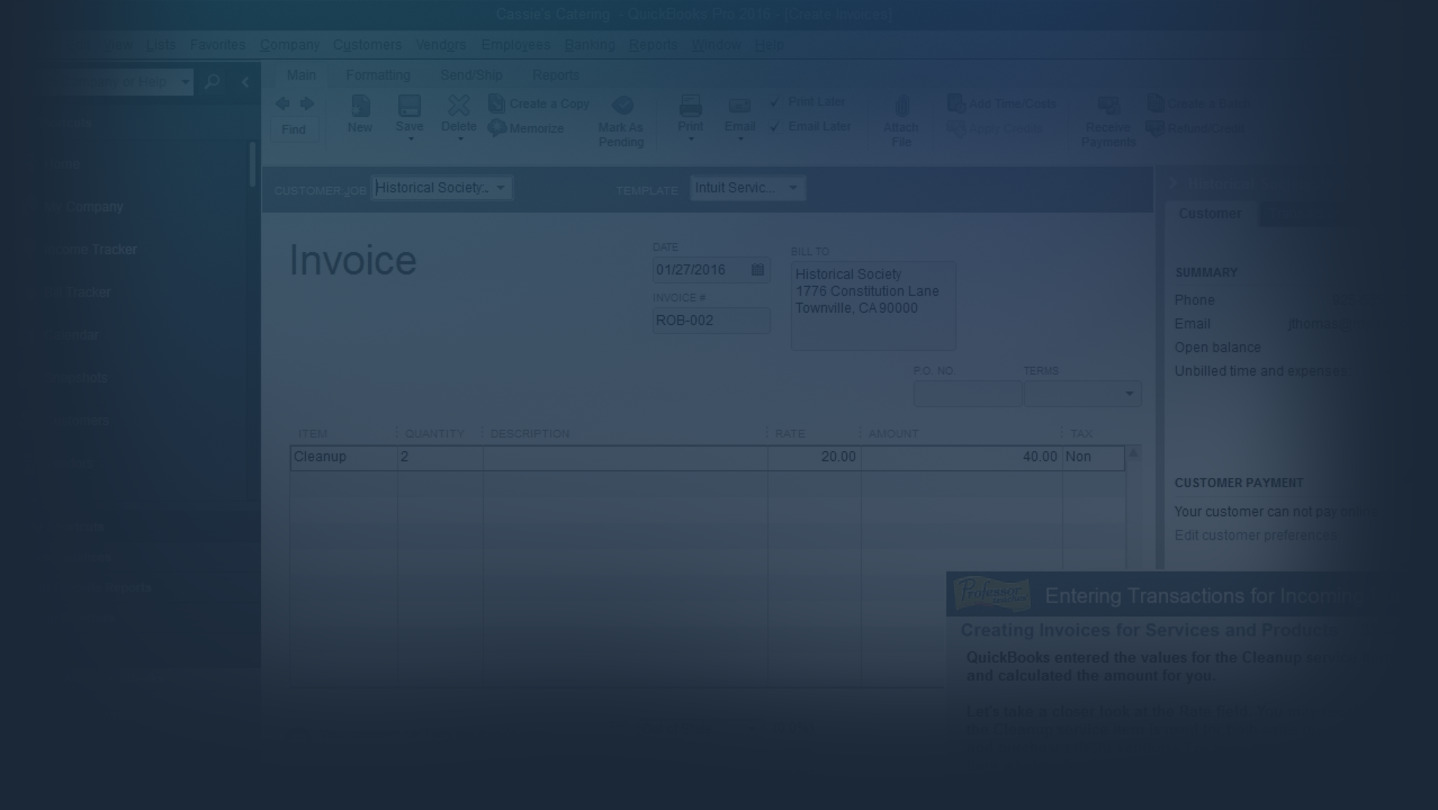
Task: Select the Customer tab in side panel
Action: pos(1210,214)
